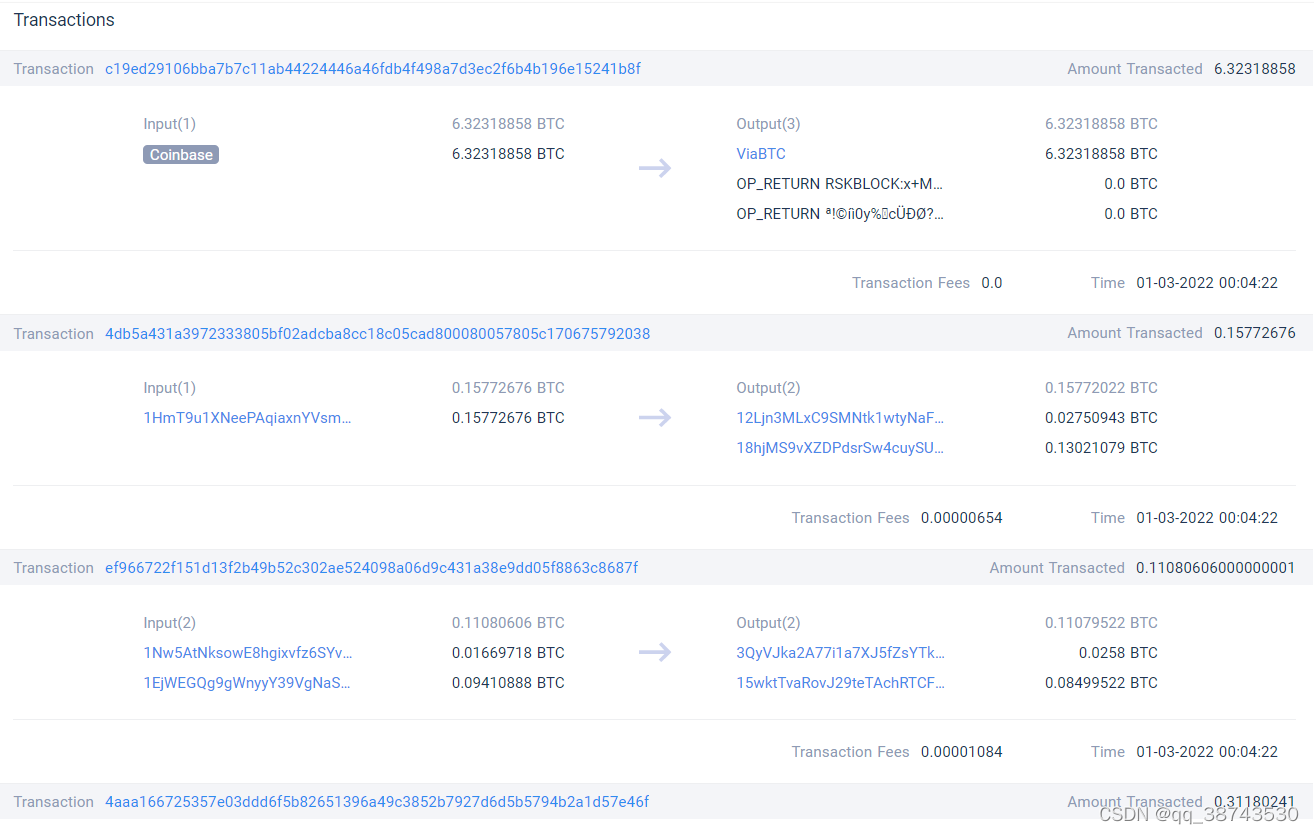Open the ViaBTC output address link
This screenshot has height=834, width=1314.
[761, 154]
